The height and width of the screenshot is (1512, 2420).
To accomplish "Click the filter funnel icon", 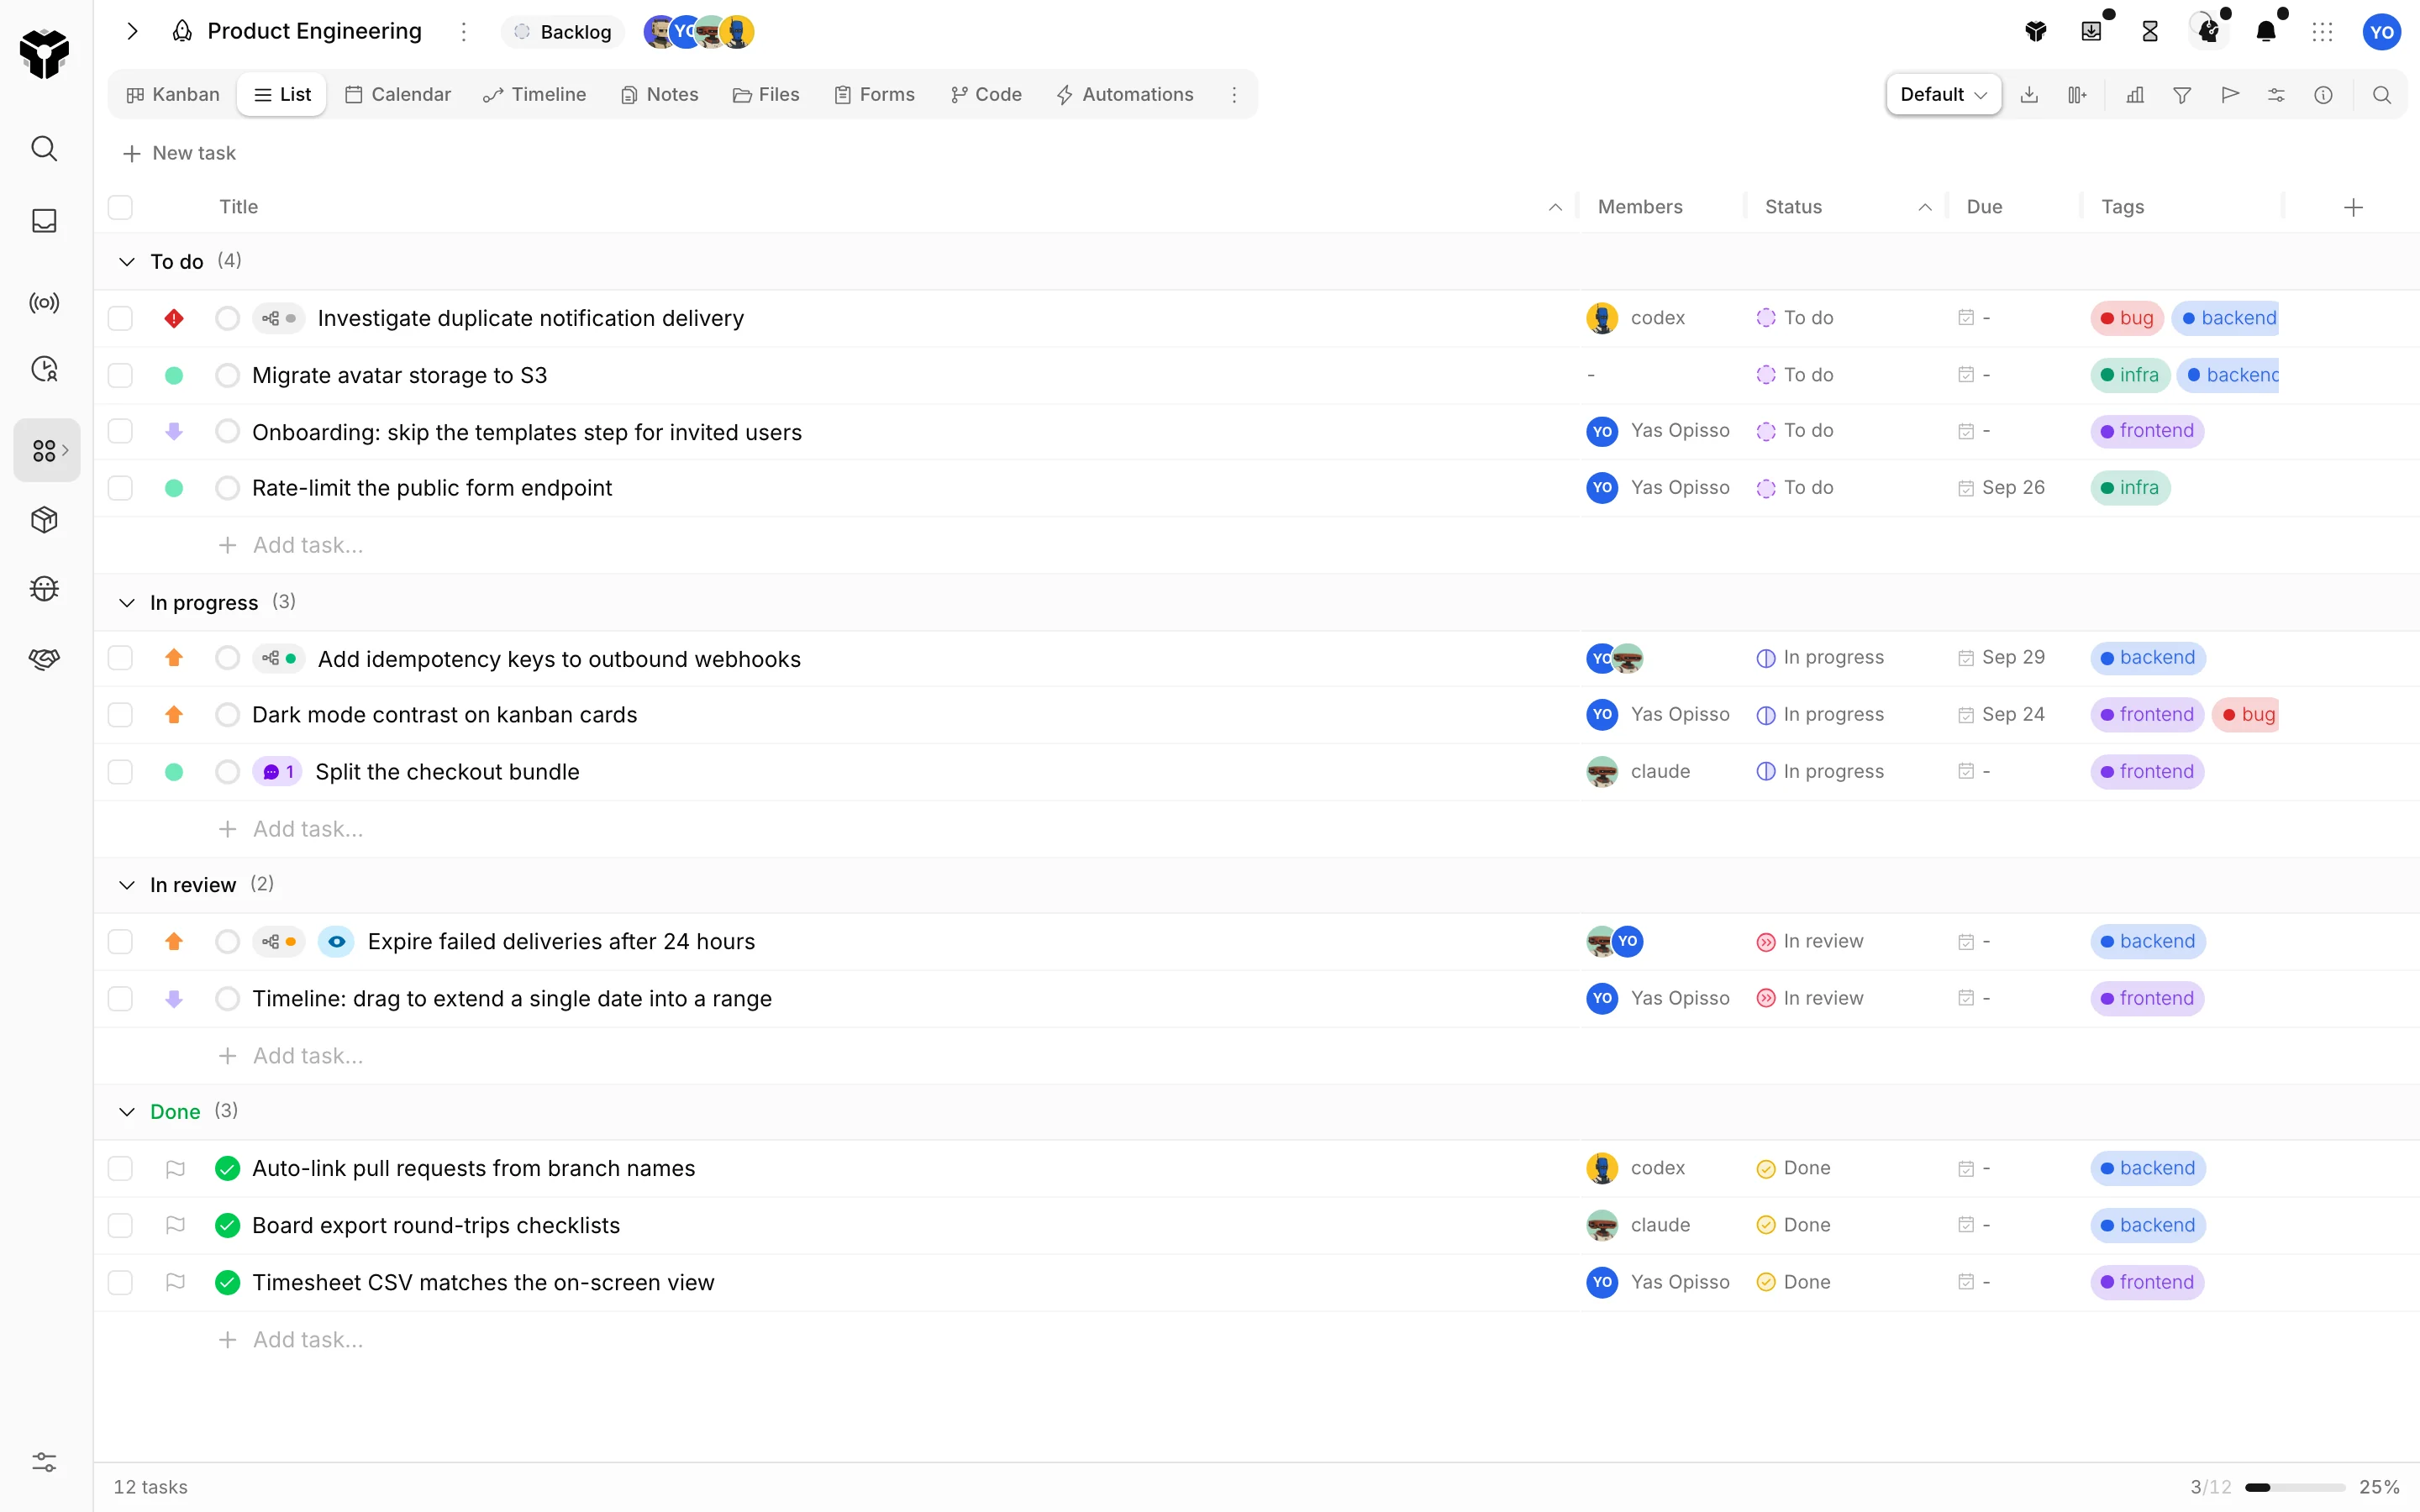I will point(2182,95).
